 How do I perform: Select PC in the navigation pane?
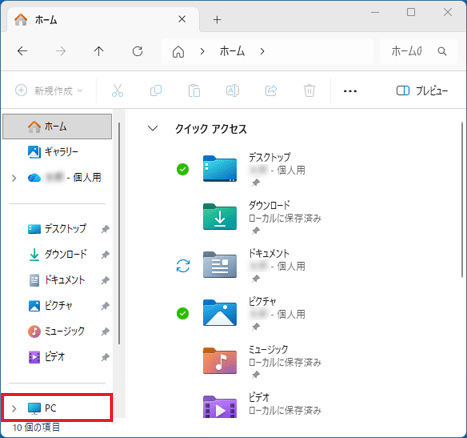coord(57,408)
